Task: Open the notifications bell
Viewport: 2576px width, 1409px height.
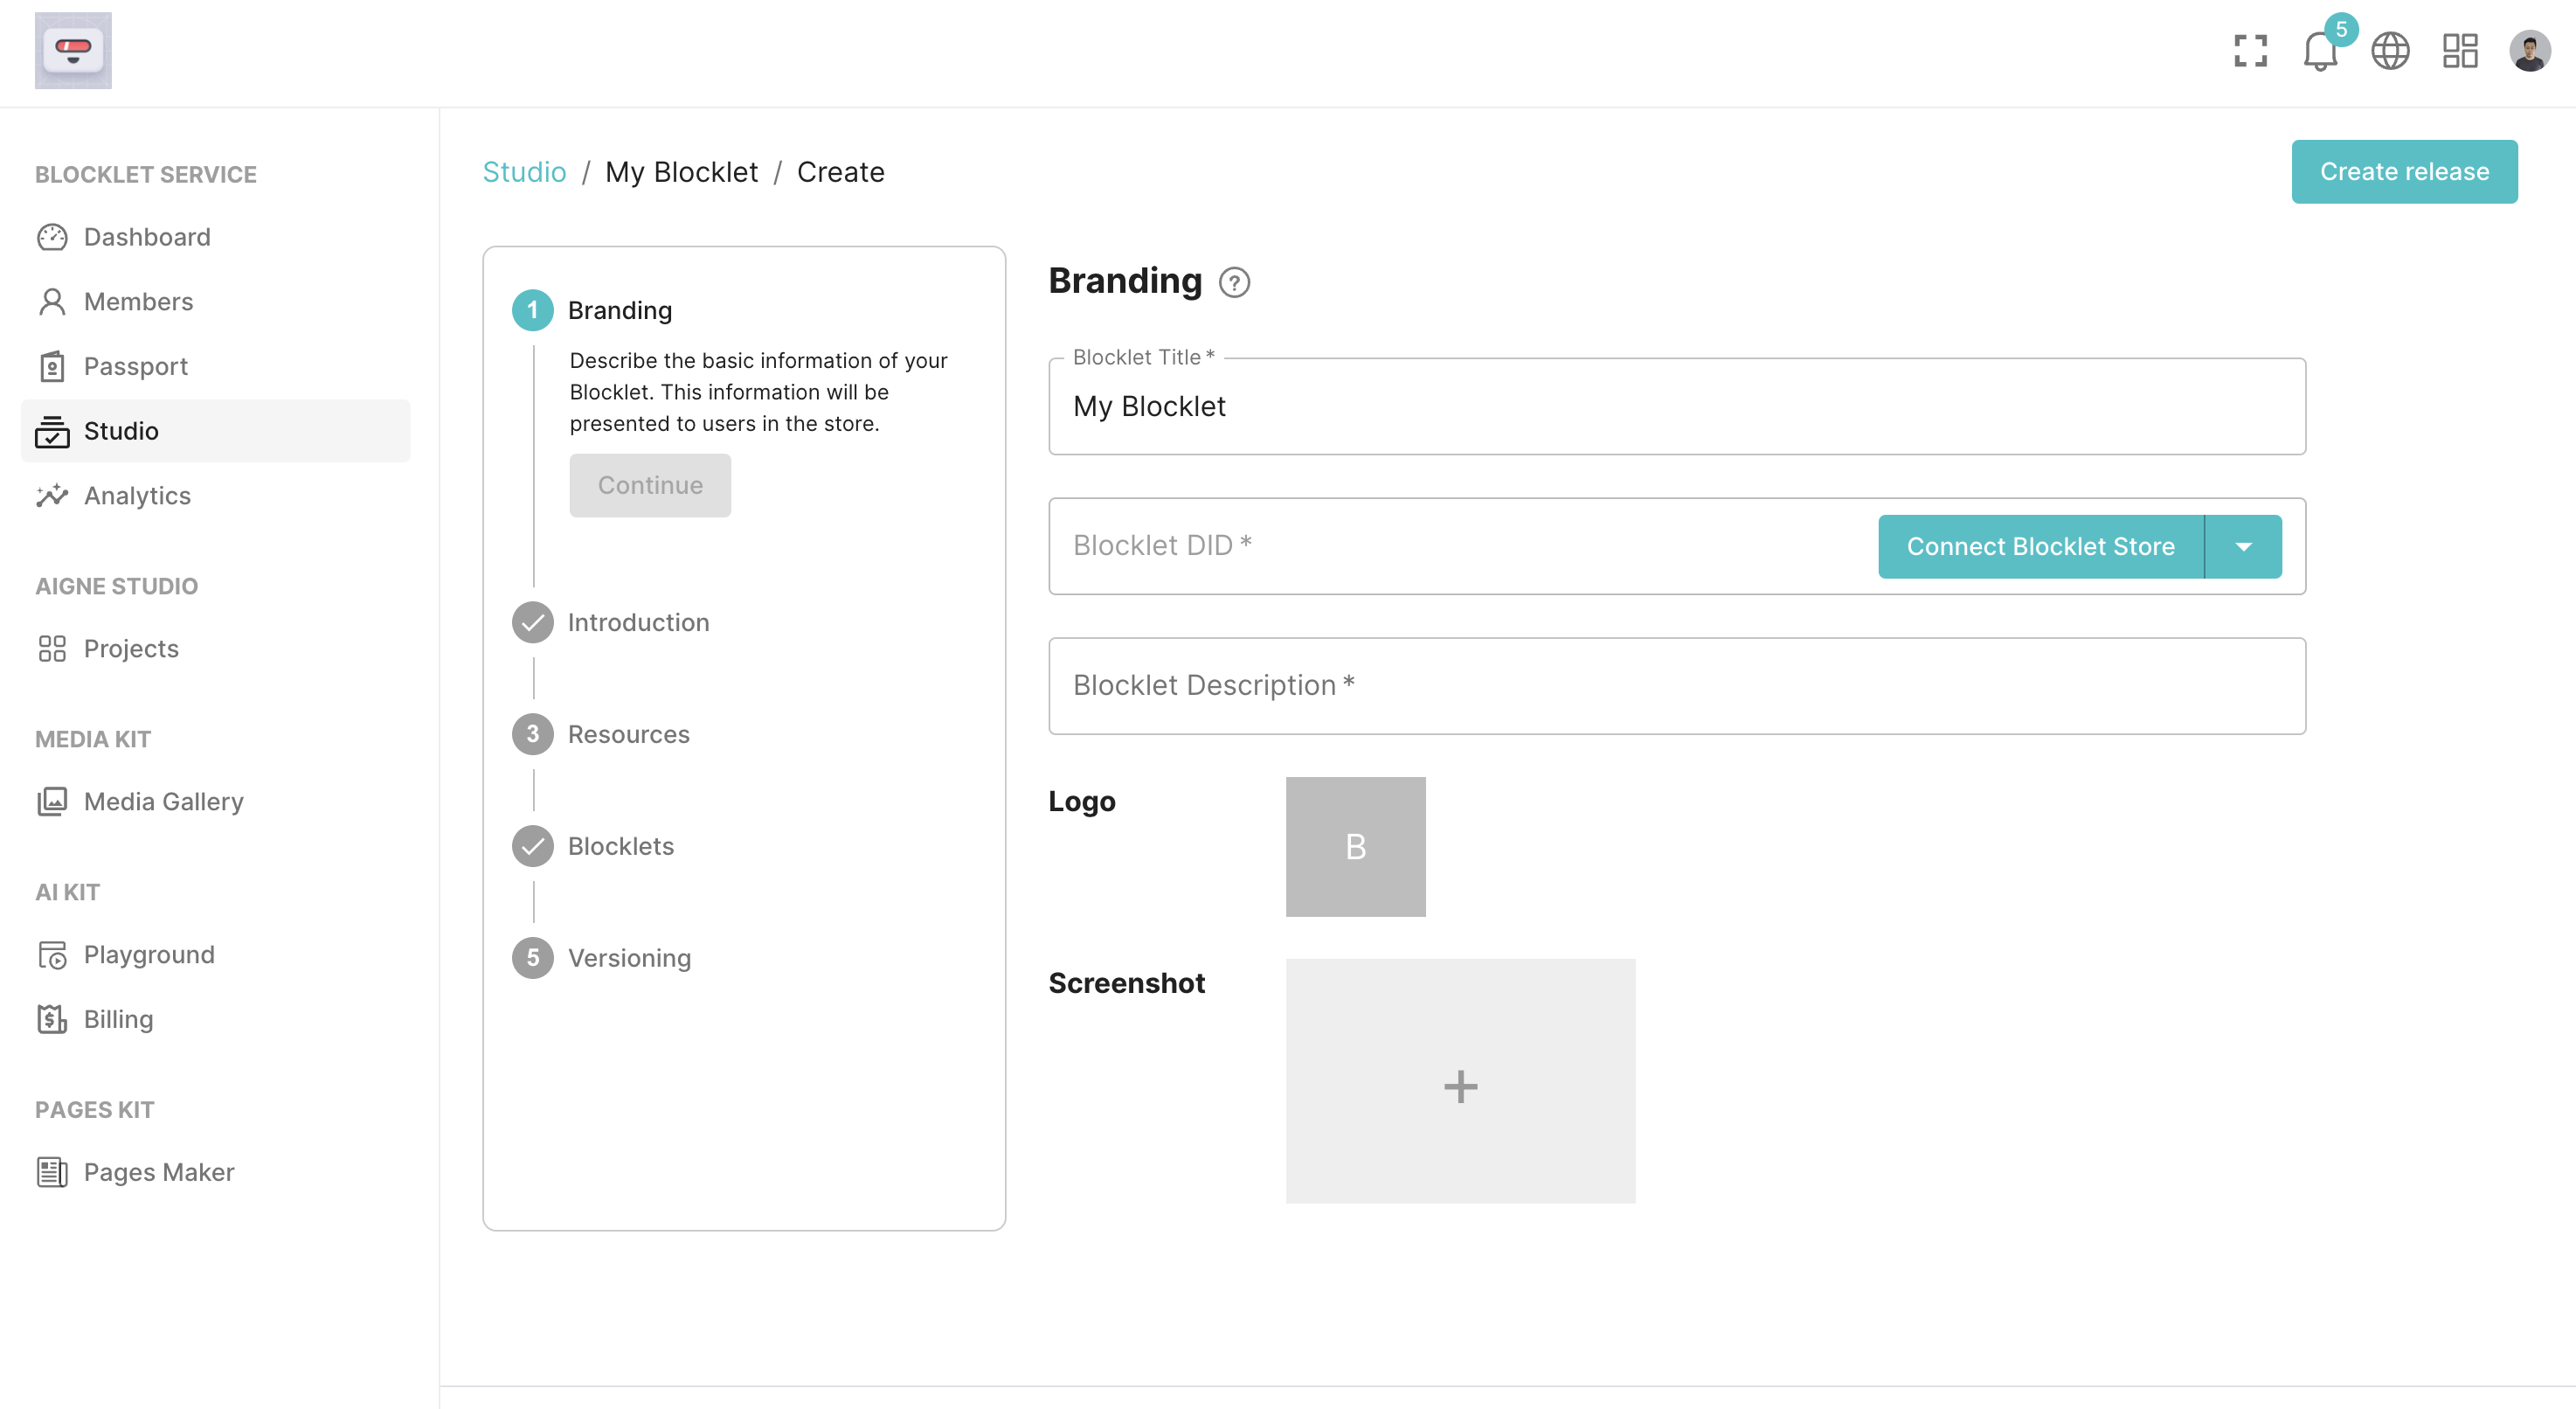Action: [x=2319, y=51]
